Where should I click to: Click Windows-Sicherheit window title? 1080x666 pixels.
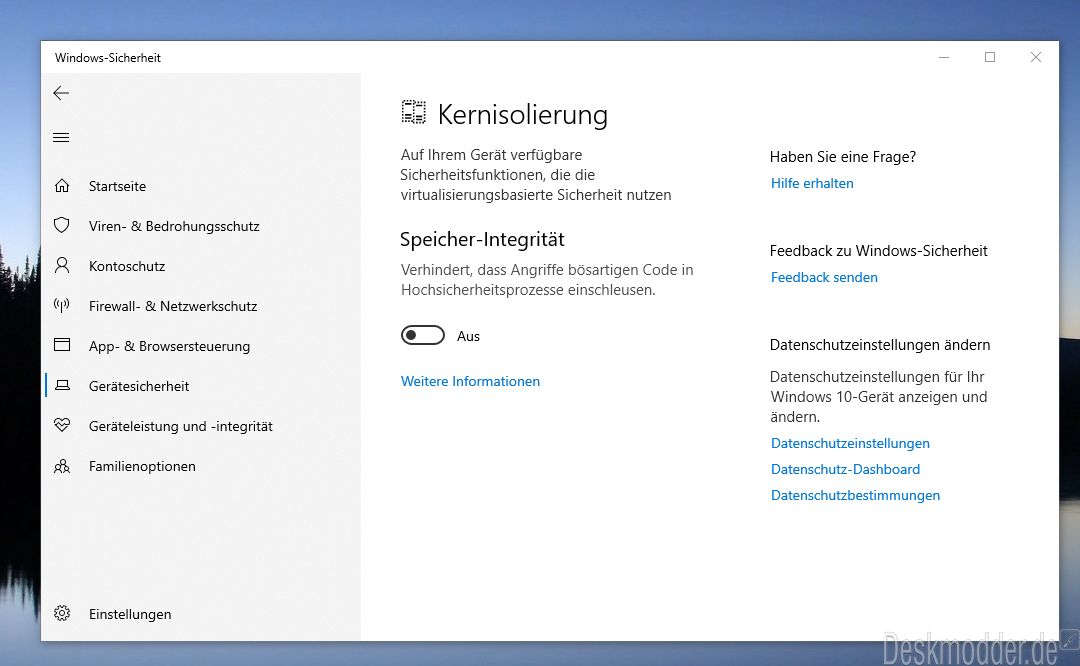pyautogui.click(x=108, y=58)
